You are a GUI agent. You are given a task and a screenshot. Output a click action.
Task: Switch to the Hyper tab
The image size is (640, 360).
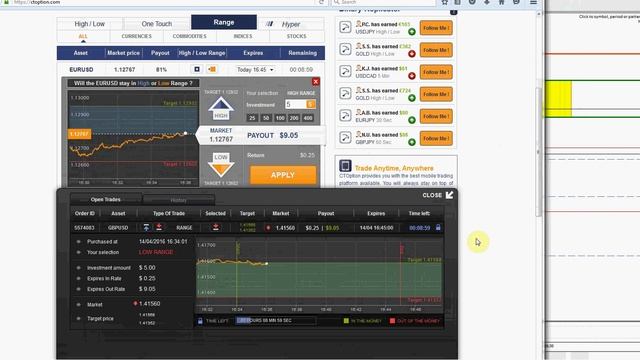[x=291, y=24]
